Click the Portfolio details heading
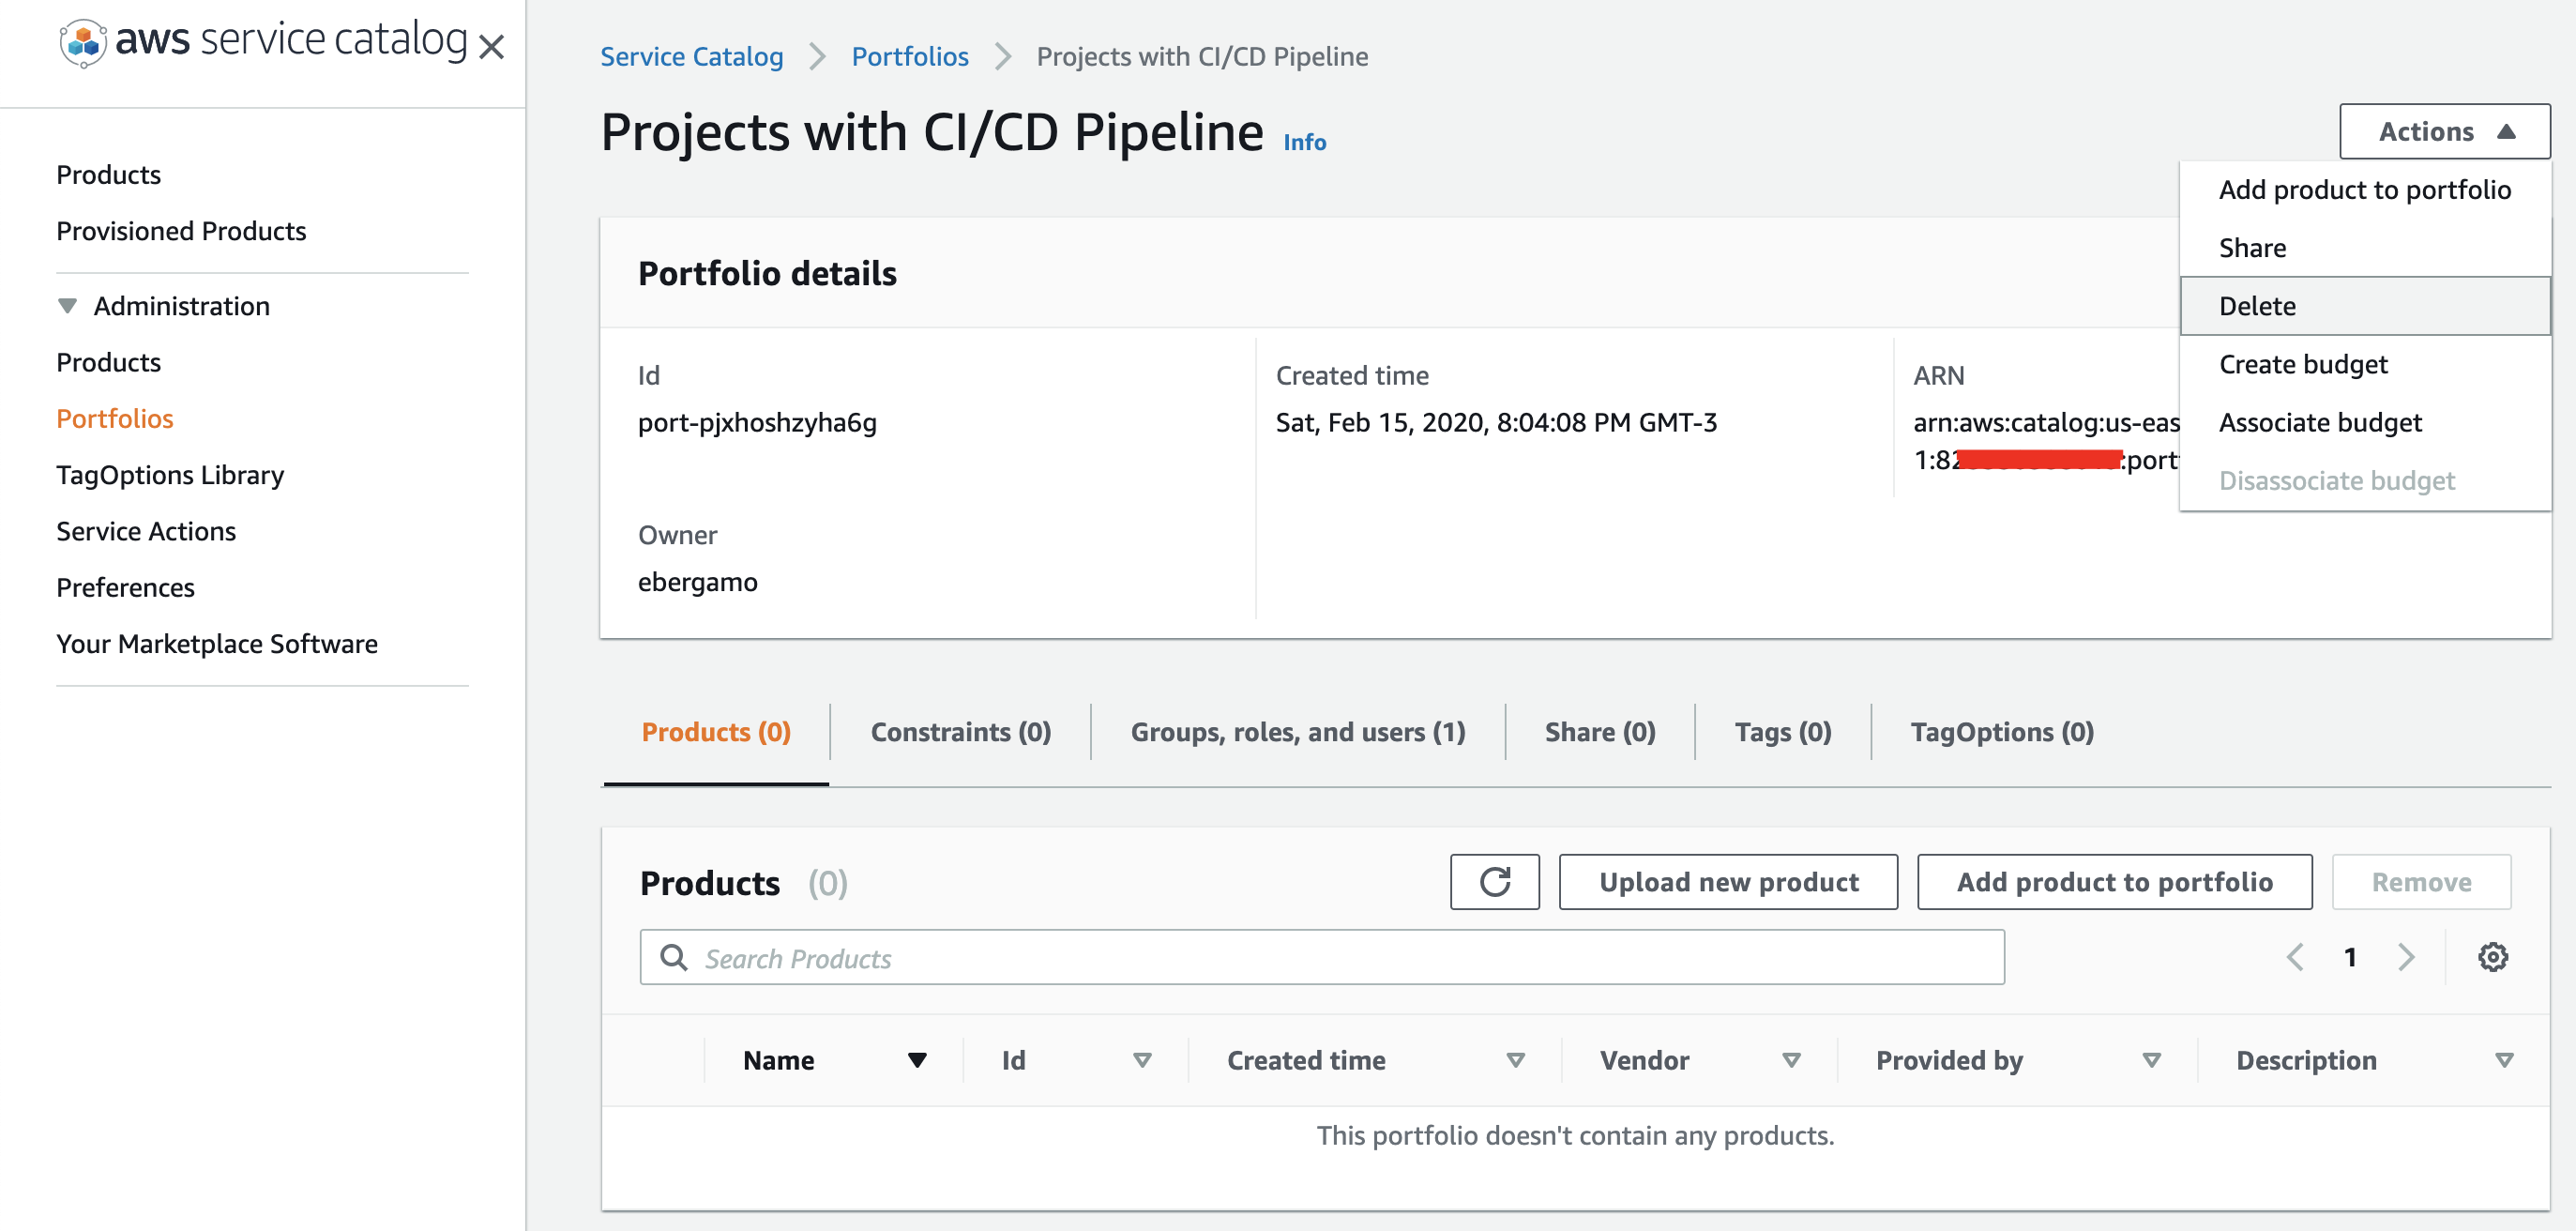This screenshot has height=1231, width=2576. (x=767, y=273)
